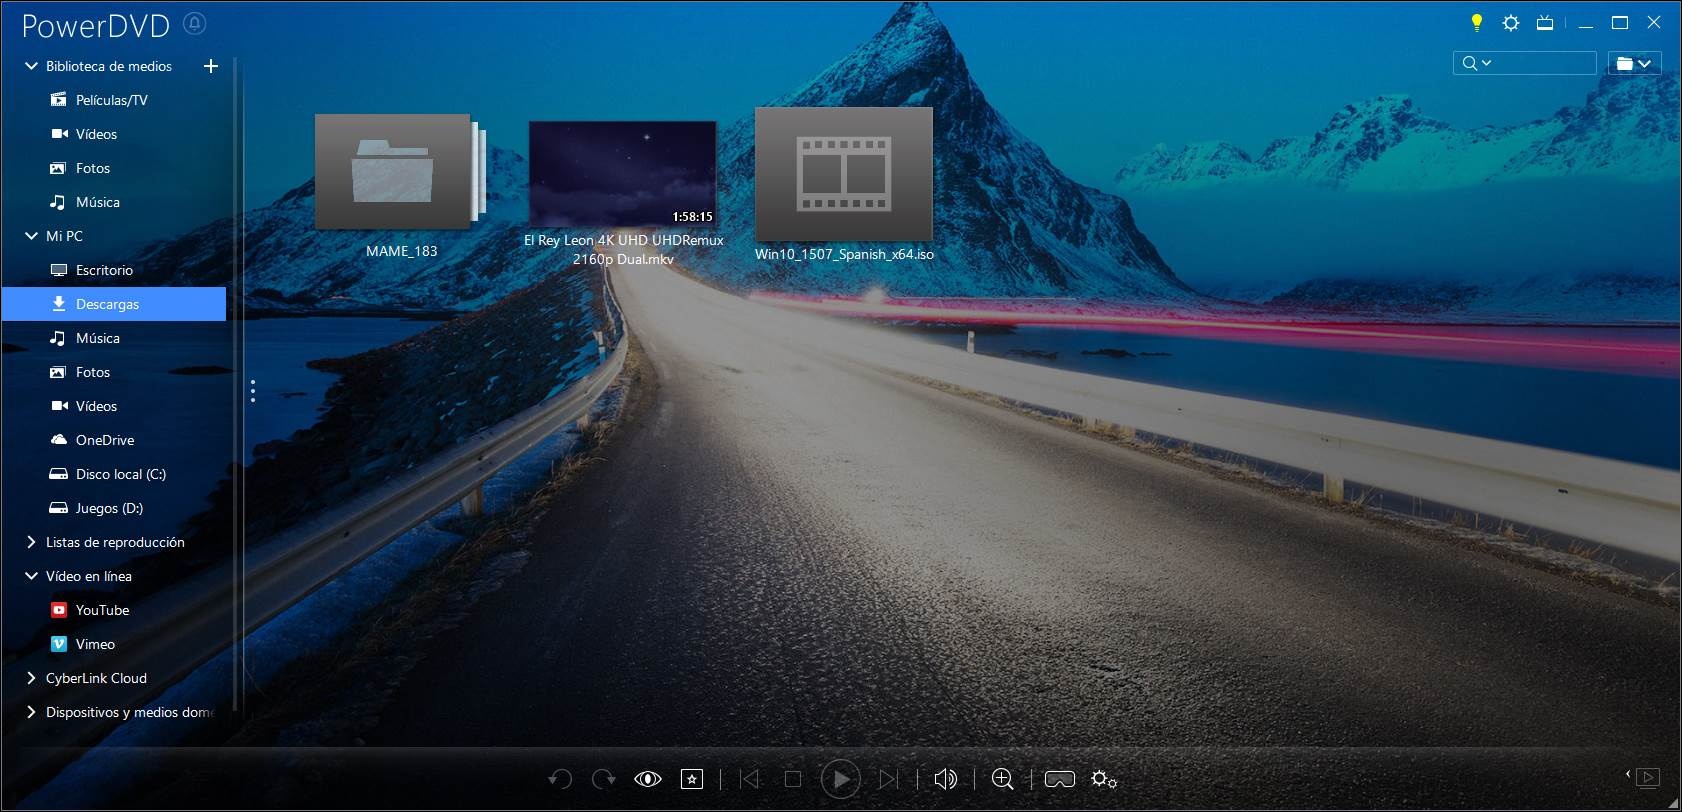Browse the Juegos (D:) drive
1682x812 pixels.
point(109,508)
